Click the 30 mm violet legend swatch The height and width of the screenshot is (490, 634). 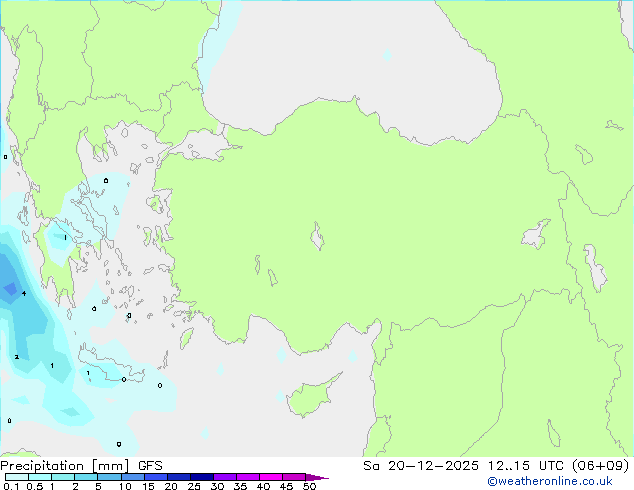(x=224, y=477)
